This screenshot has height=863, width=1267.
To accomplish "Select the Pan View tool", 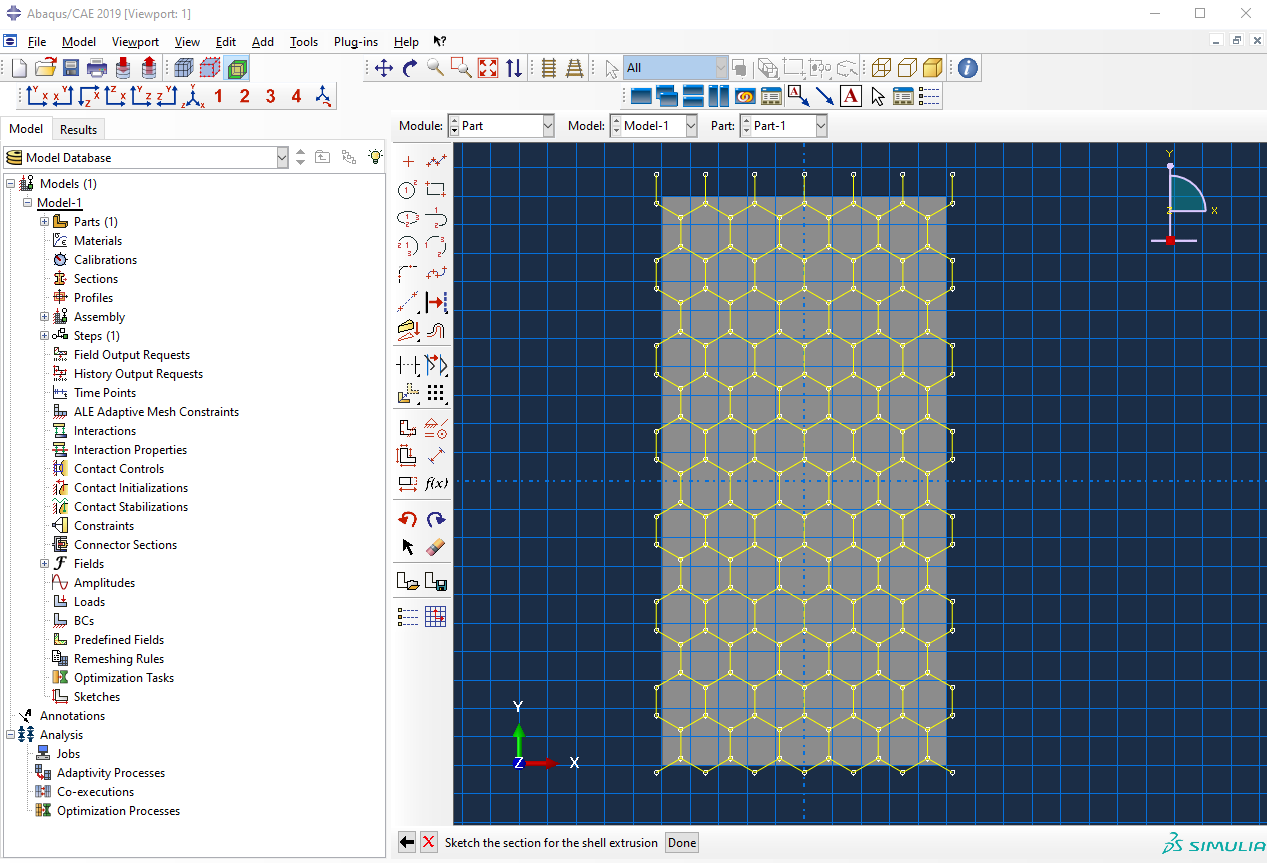I will 383,68.
